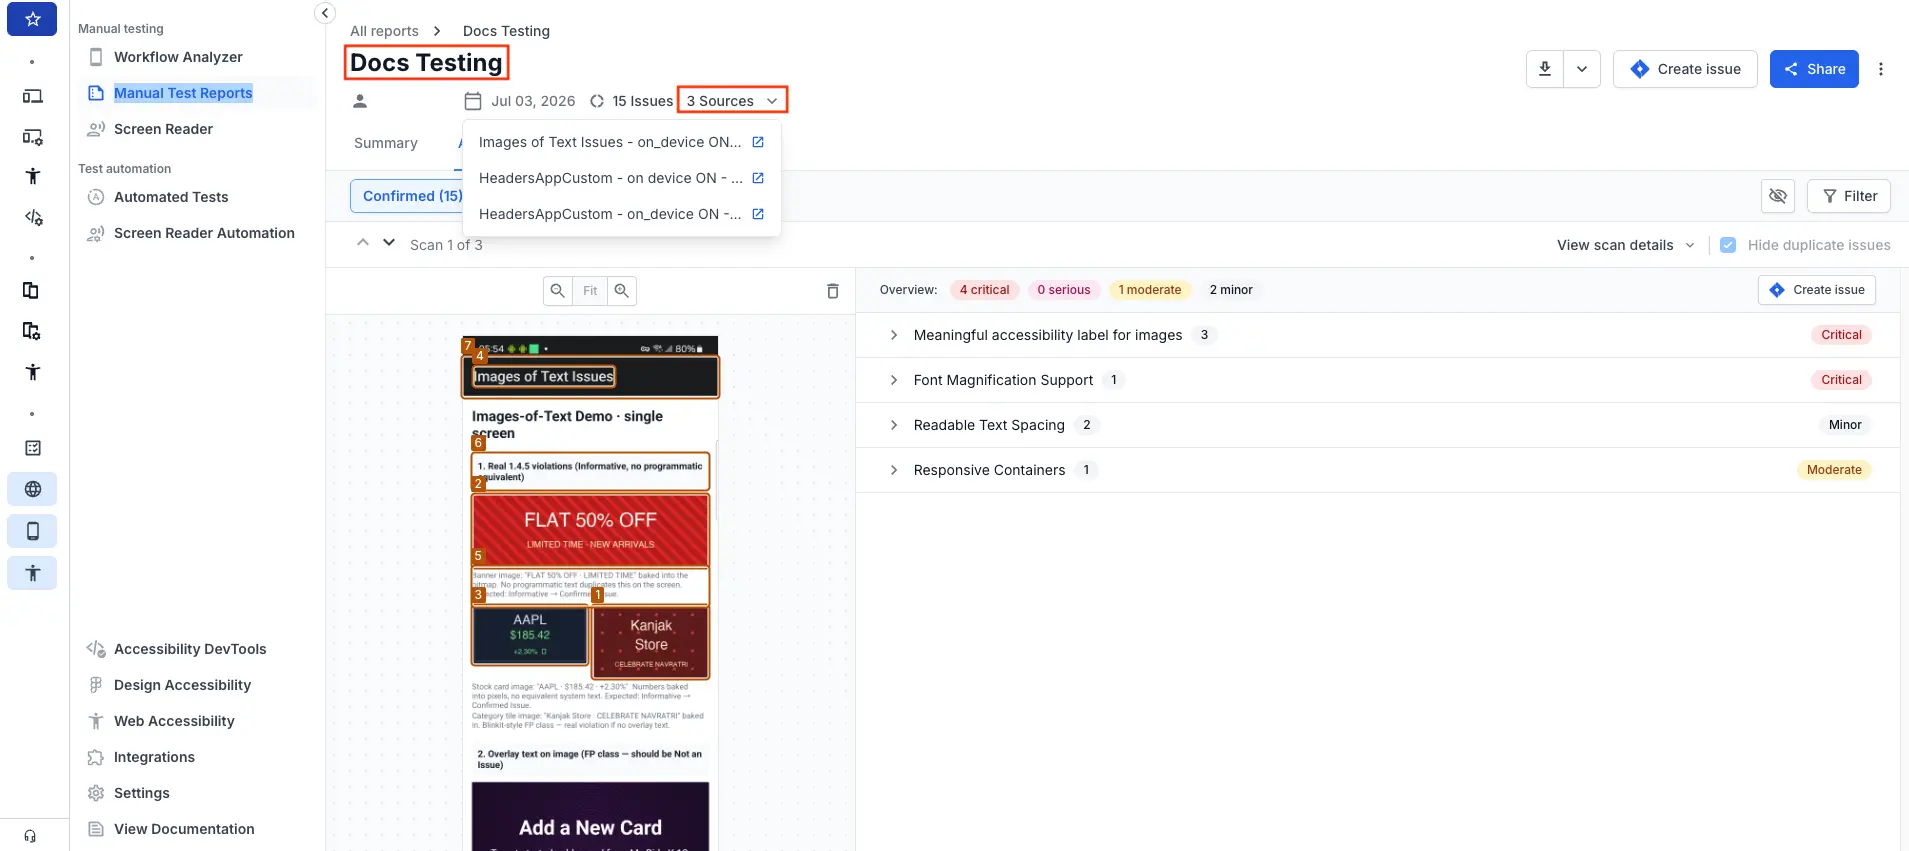Open the three-dot more options menu
This screenshot has width=1909, height=851.
[x=1881, y=69]
